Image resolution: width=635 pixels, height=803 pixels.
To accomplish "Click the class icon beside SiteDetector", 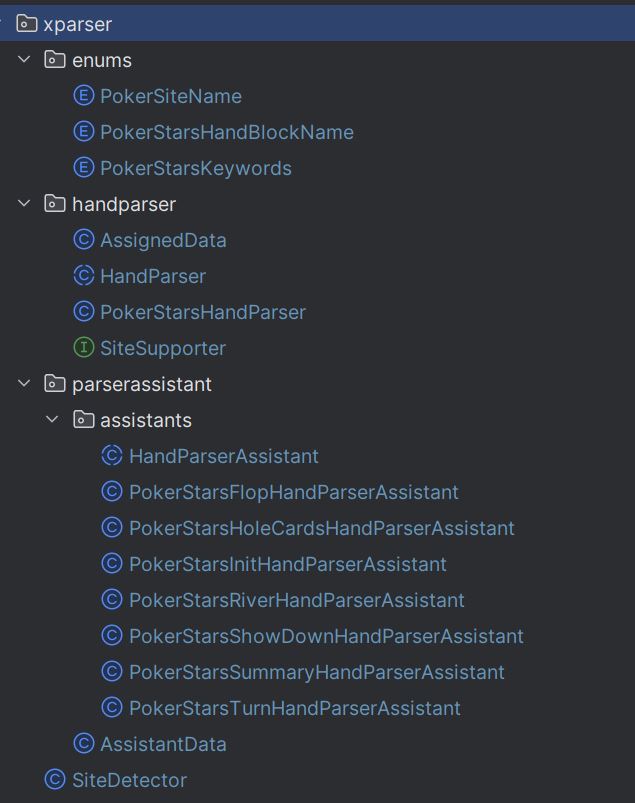I will point(55,779).
